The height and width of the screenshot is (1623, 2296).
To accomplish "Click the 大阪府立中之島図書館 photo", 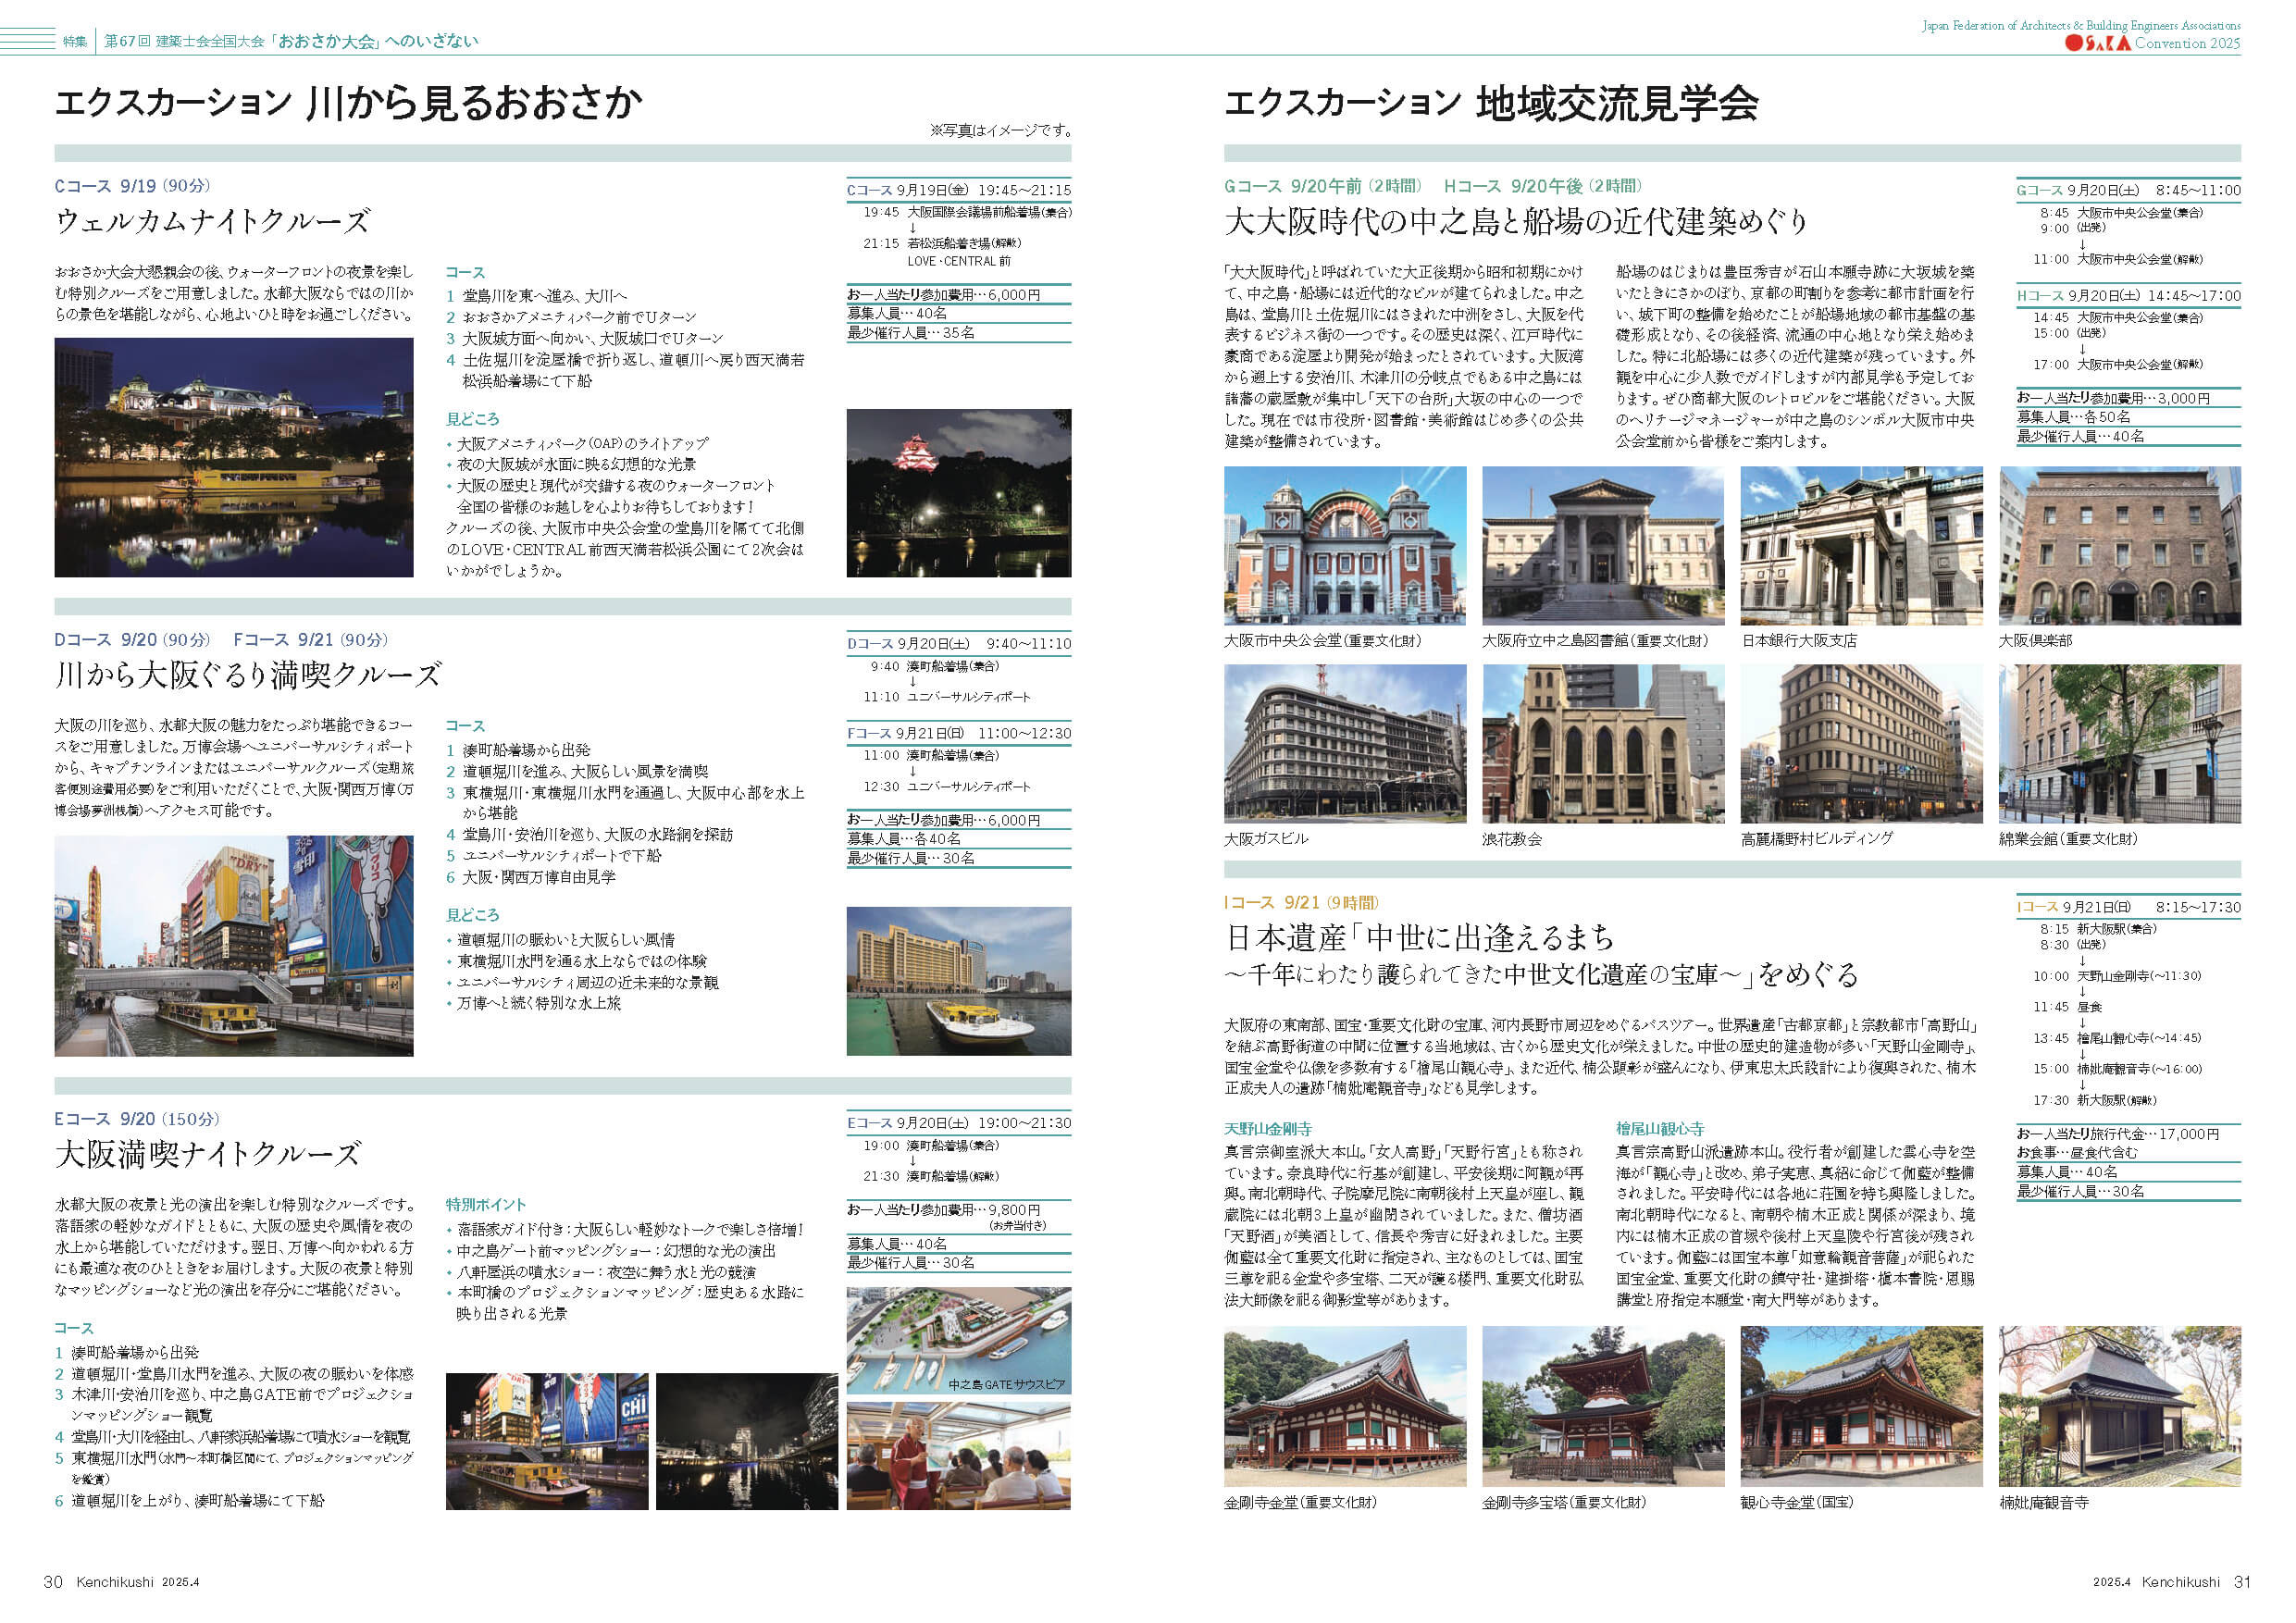I will (x=1602, y=545).
